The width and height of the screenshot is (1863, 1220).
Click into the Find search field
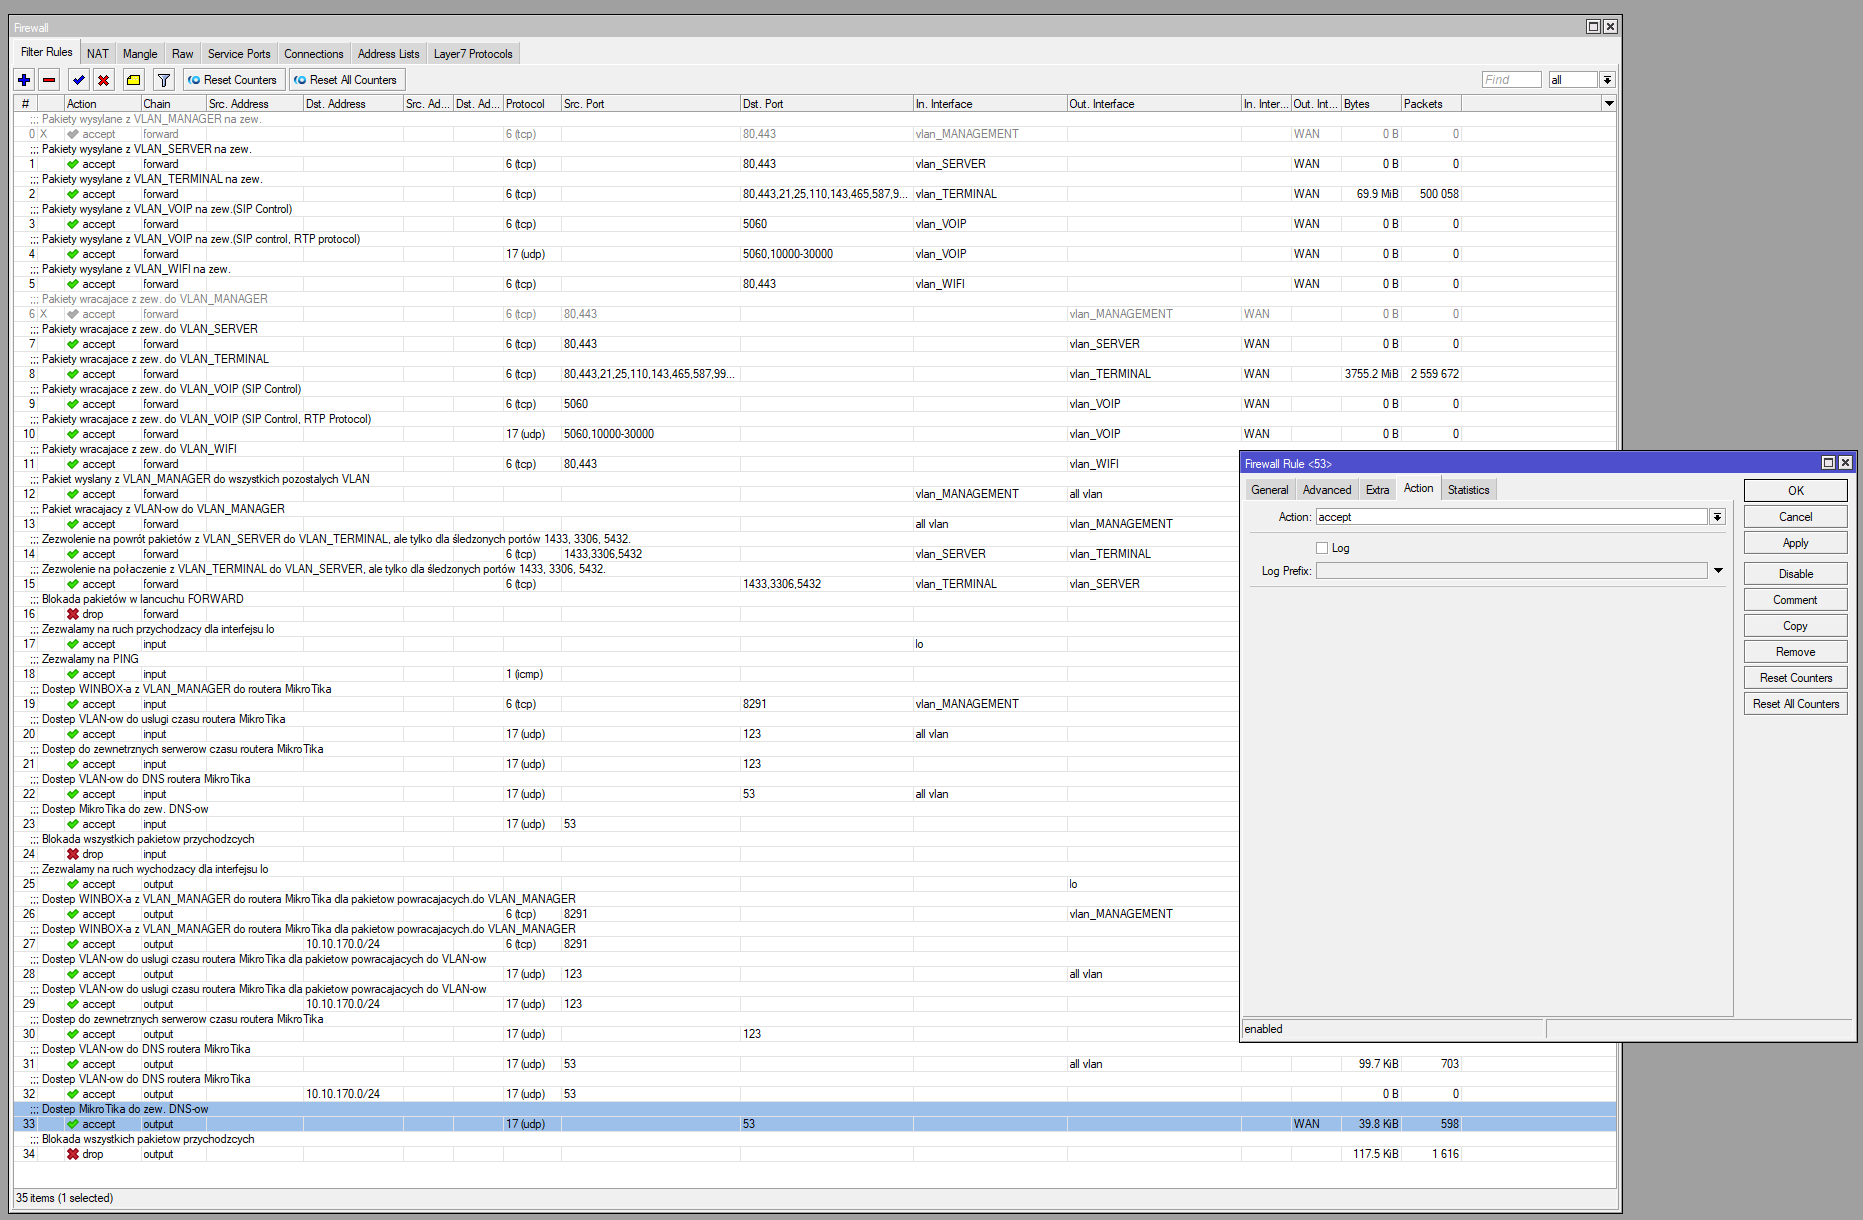pyautogui.click(x=1510, y=80)
